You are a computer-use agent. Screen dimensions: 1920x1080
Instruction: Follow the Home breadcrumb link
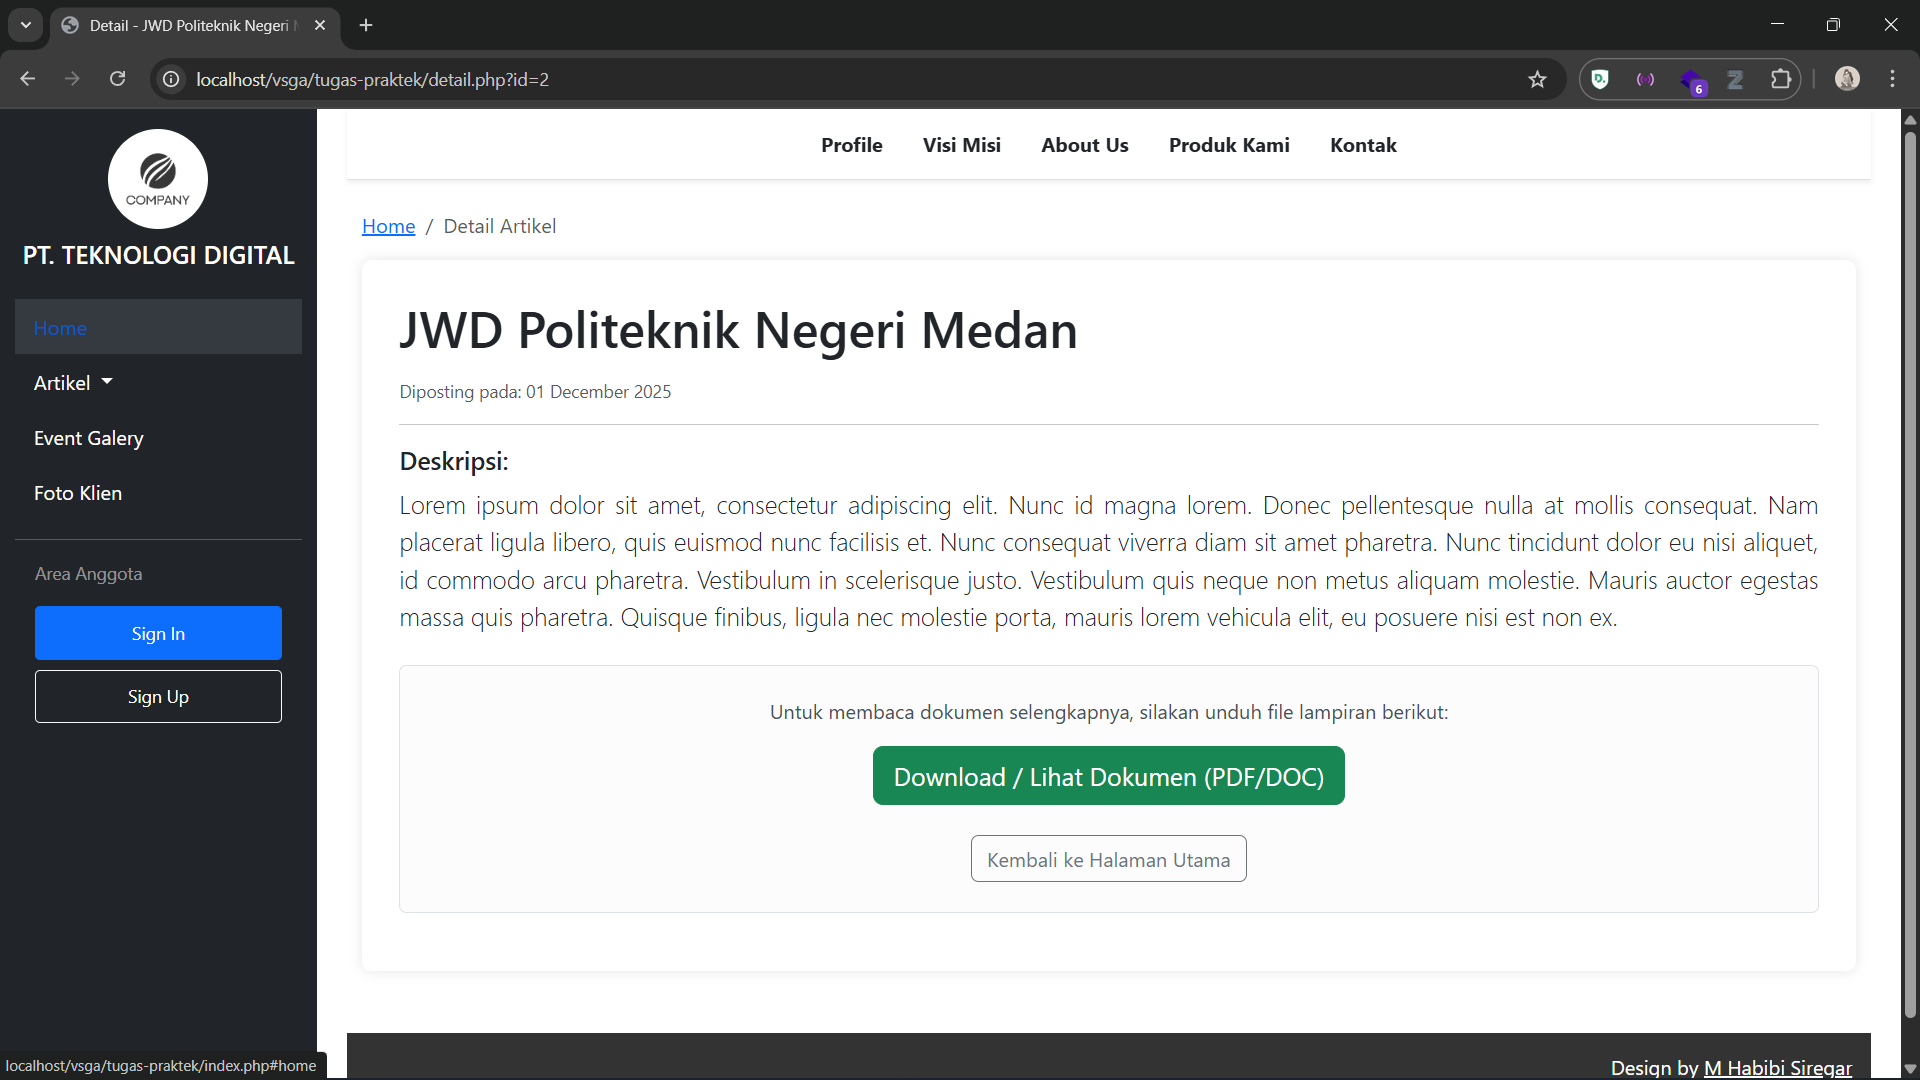(x=388, y=226)
